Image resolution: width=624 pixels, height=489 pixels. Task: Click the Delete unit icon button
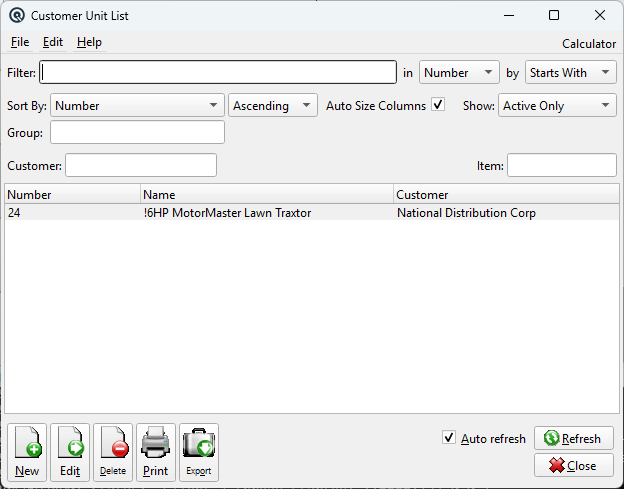pyautogui.click(x=113, y=452)
